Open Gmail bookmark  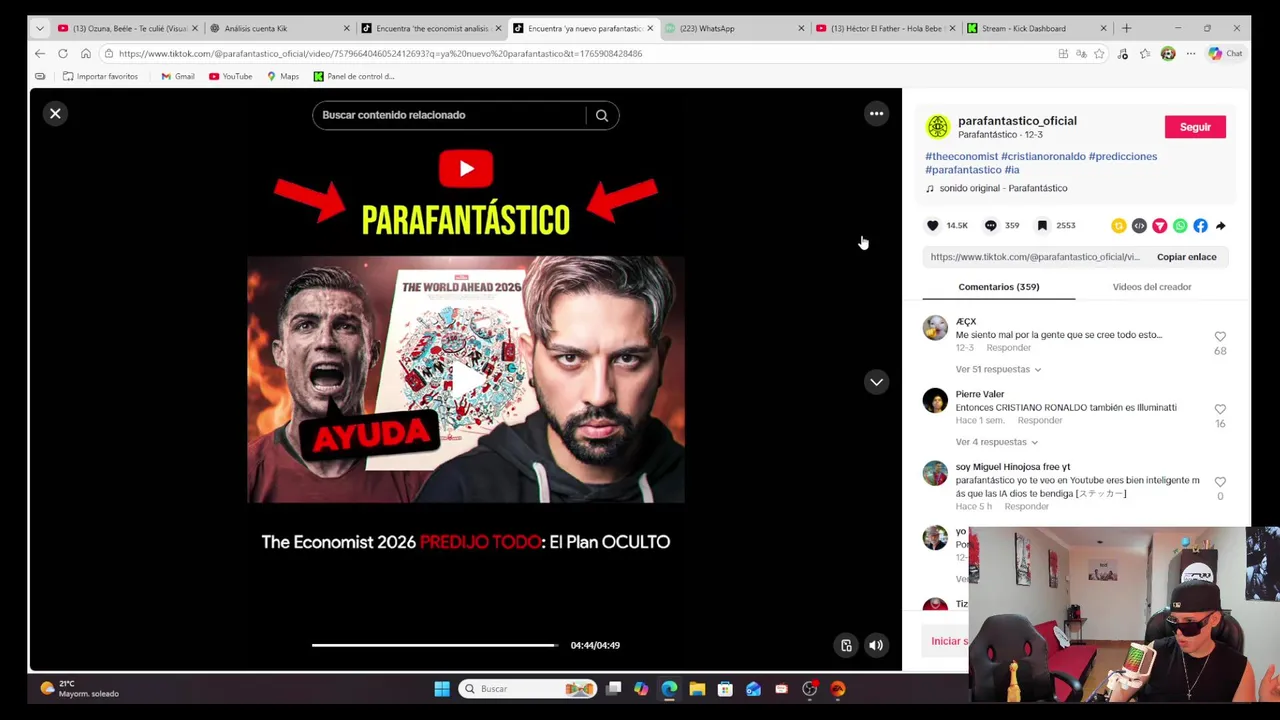coord(177,76)
